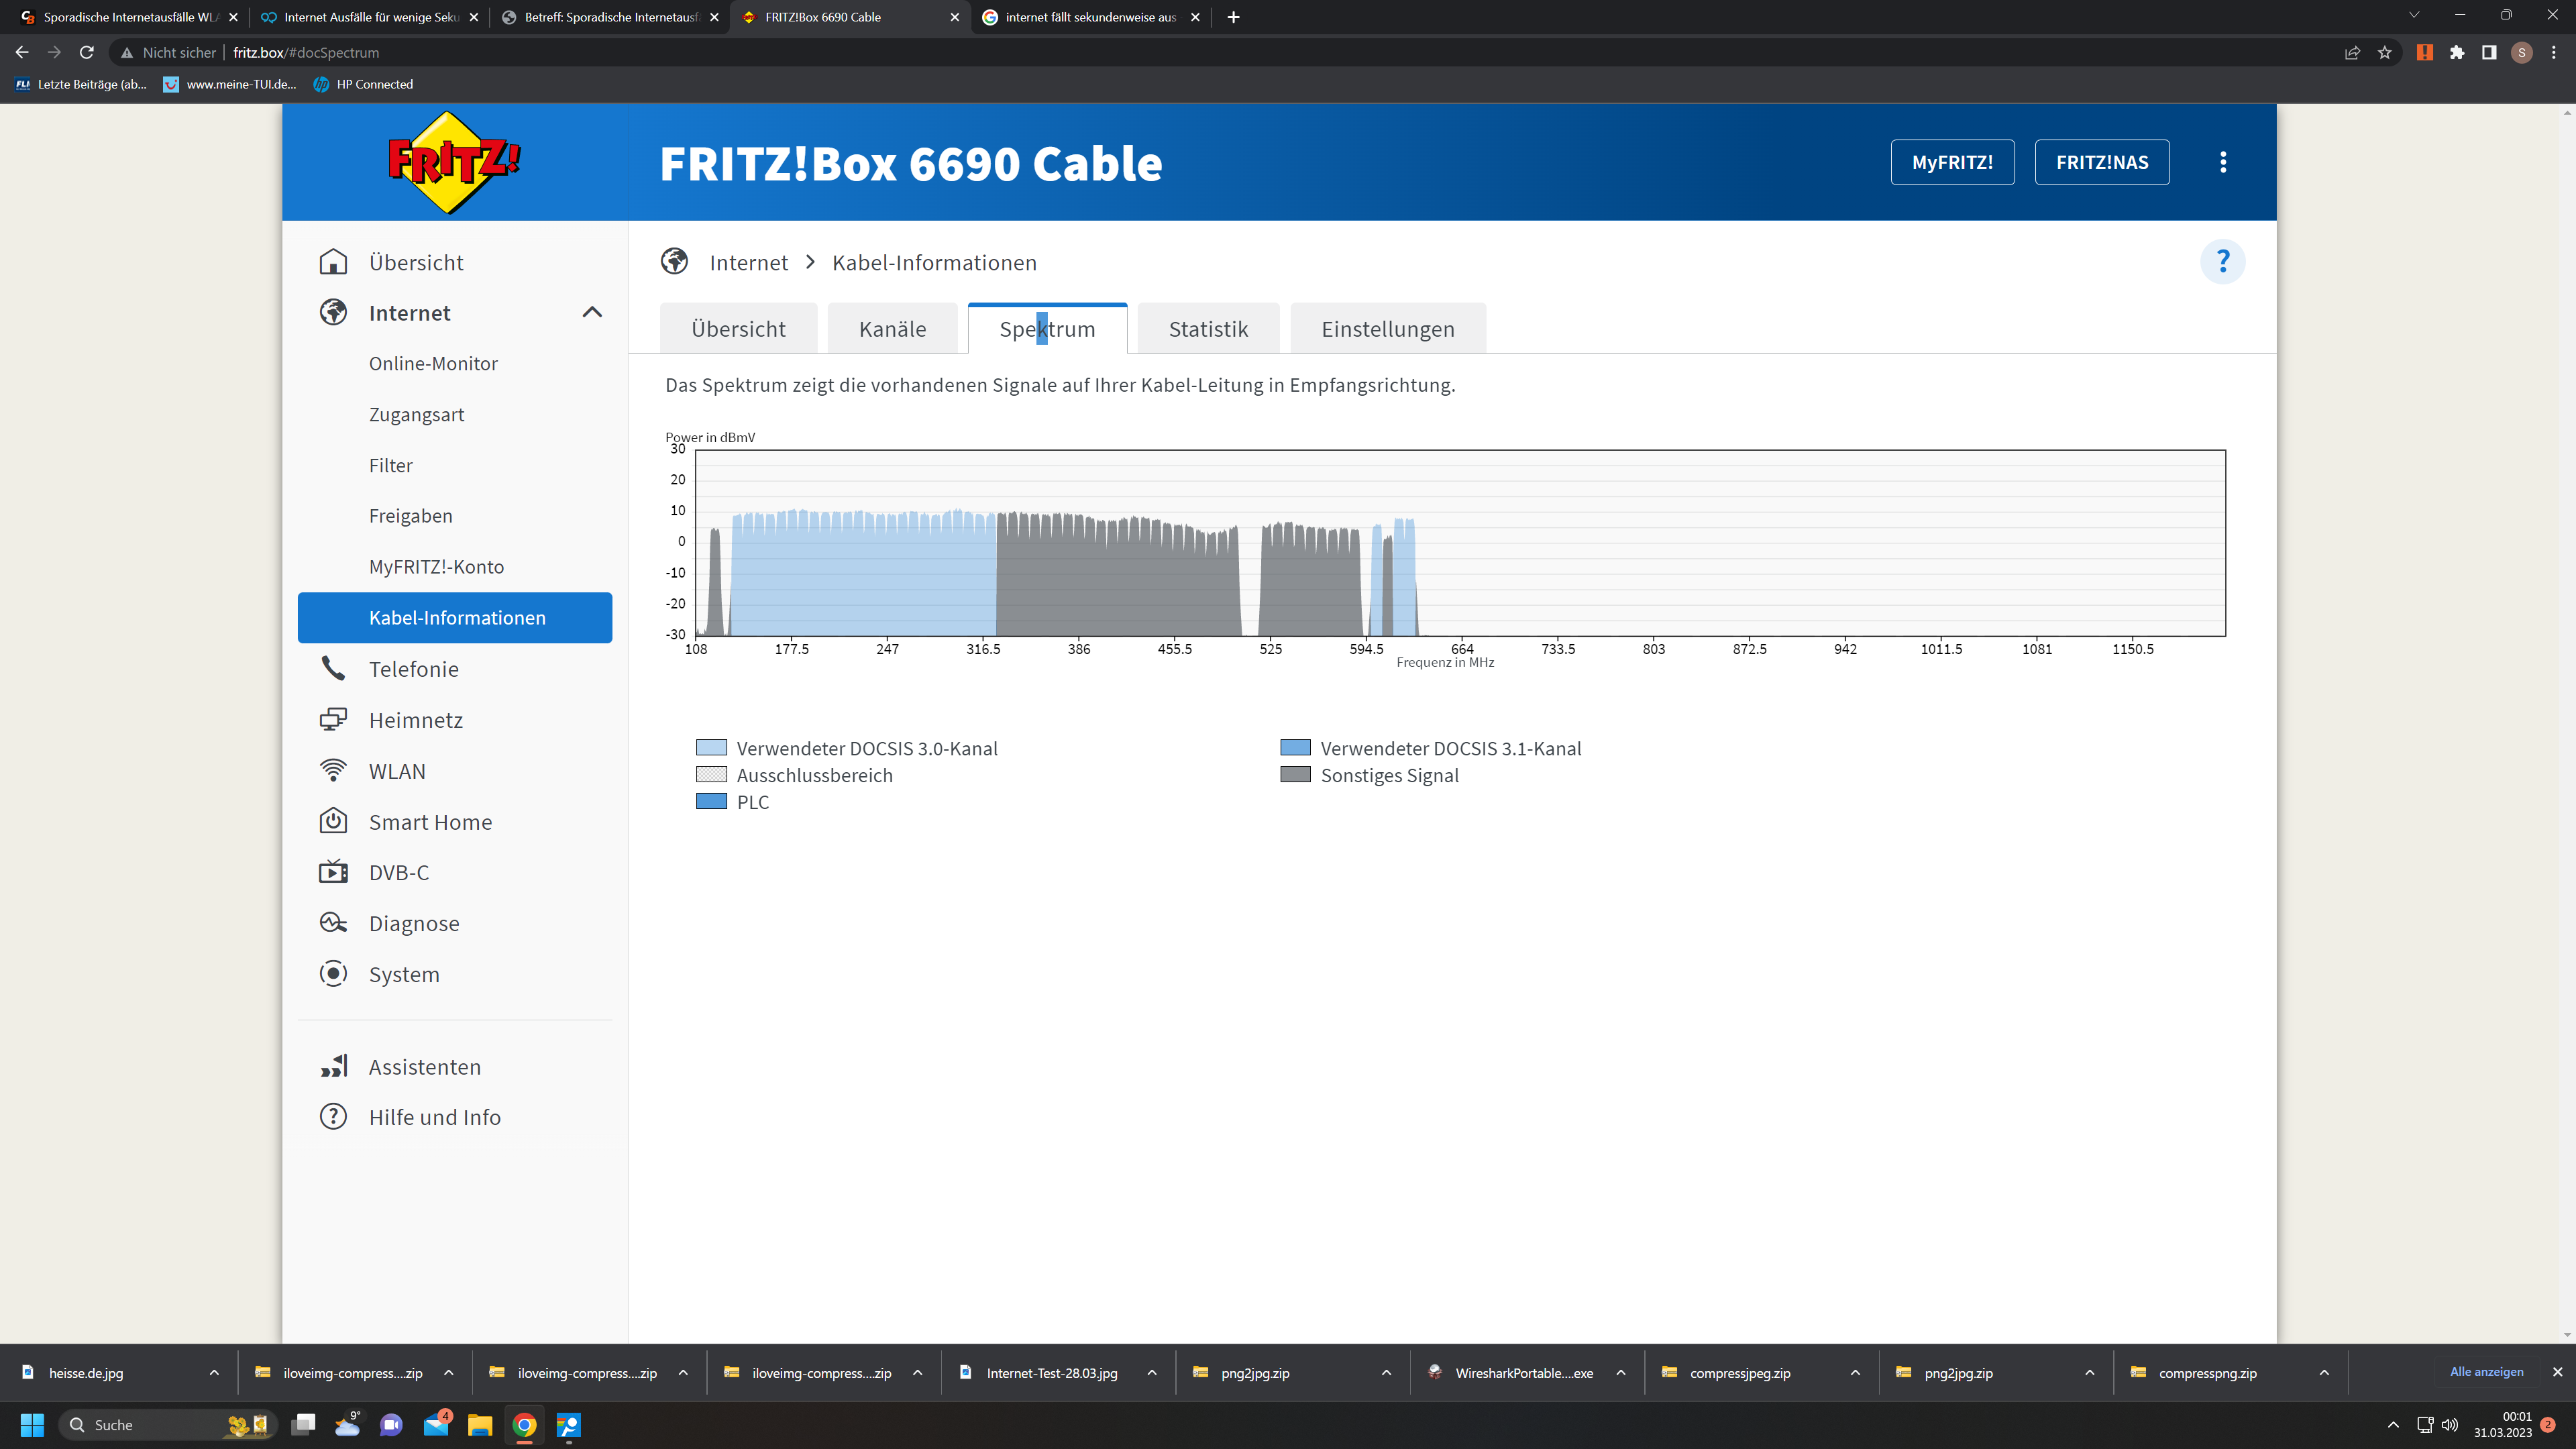
Task: Click the DOCSIS 3.1-Kanal legend swatch
Action: (x=1295, y=748)
